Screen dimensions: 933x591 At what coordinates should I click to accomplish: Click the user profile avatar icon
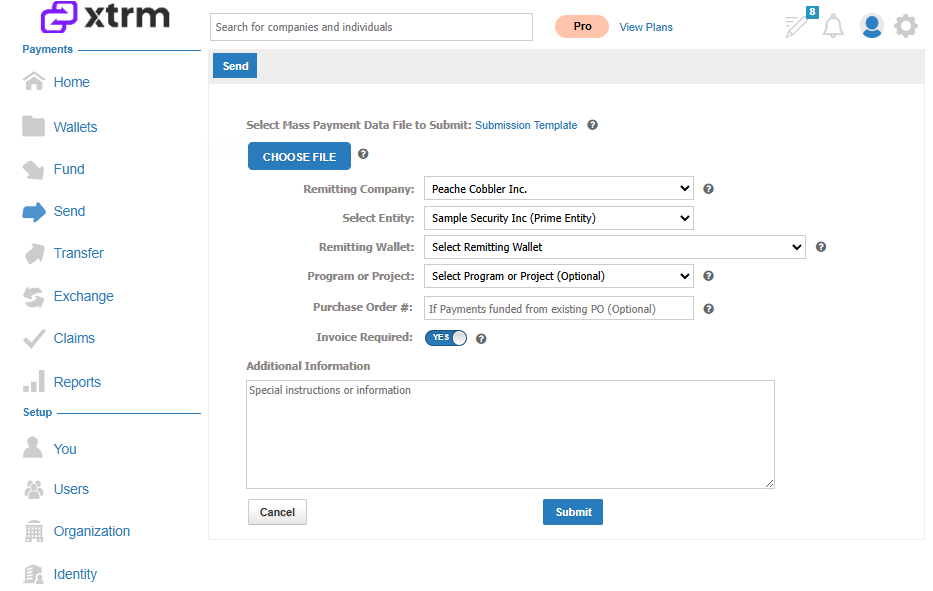(x=872, y=26)
